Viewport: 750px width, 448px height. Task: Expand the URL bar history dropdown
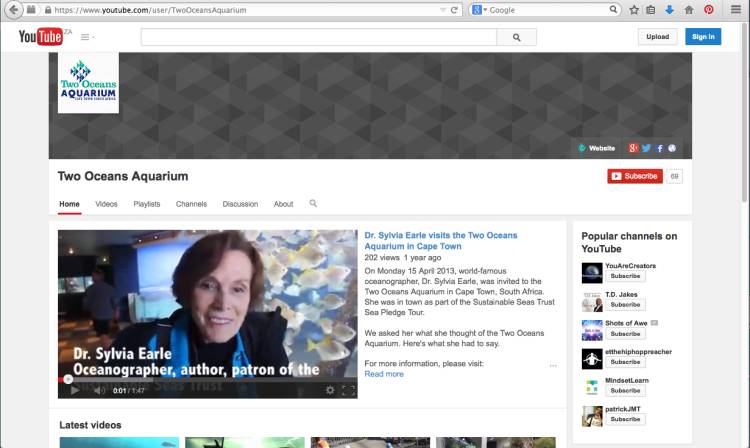coord(442,10)
